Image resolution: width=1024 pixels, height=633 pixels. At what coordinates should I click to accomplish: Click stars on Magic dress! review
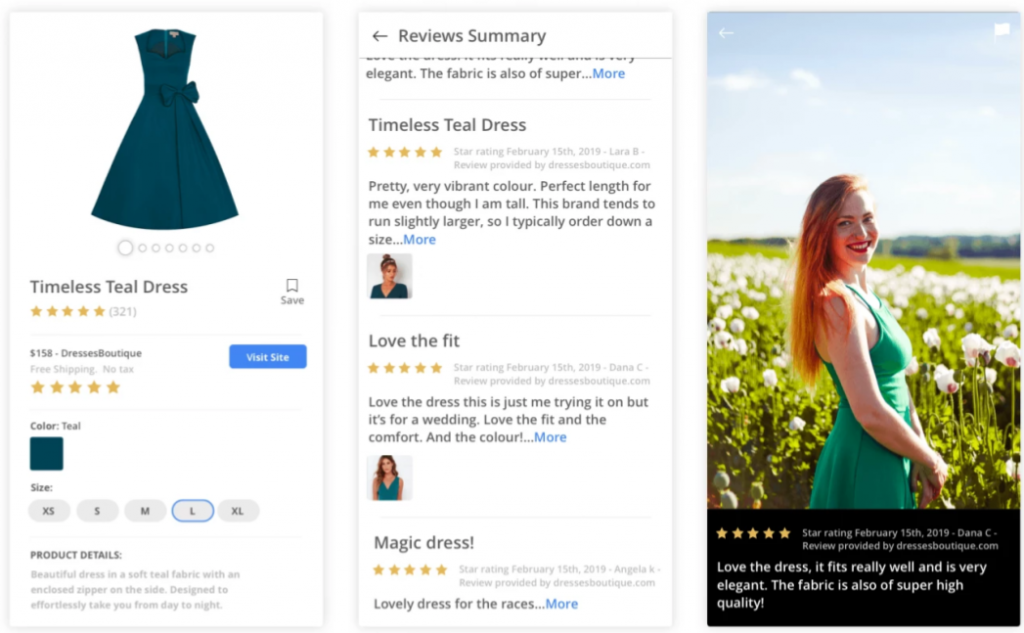[410, 570]
